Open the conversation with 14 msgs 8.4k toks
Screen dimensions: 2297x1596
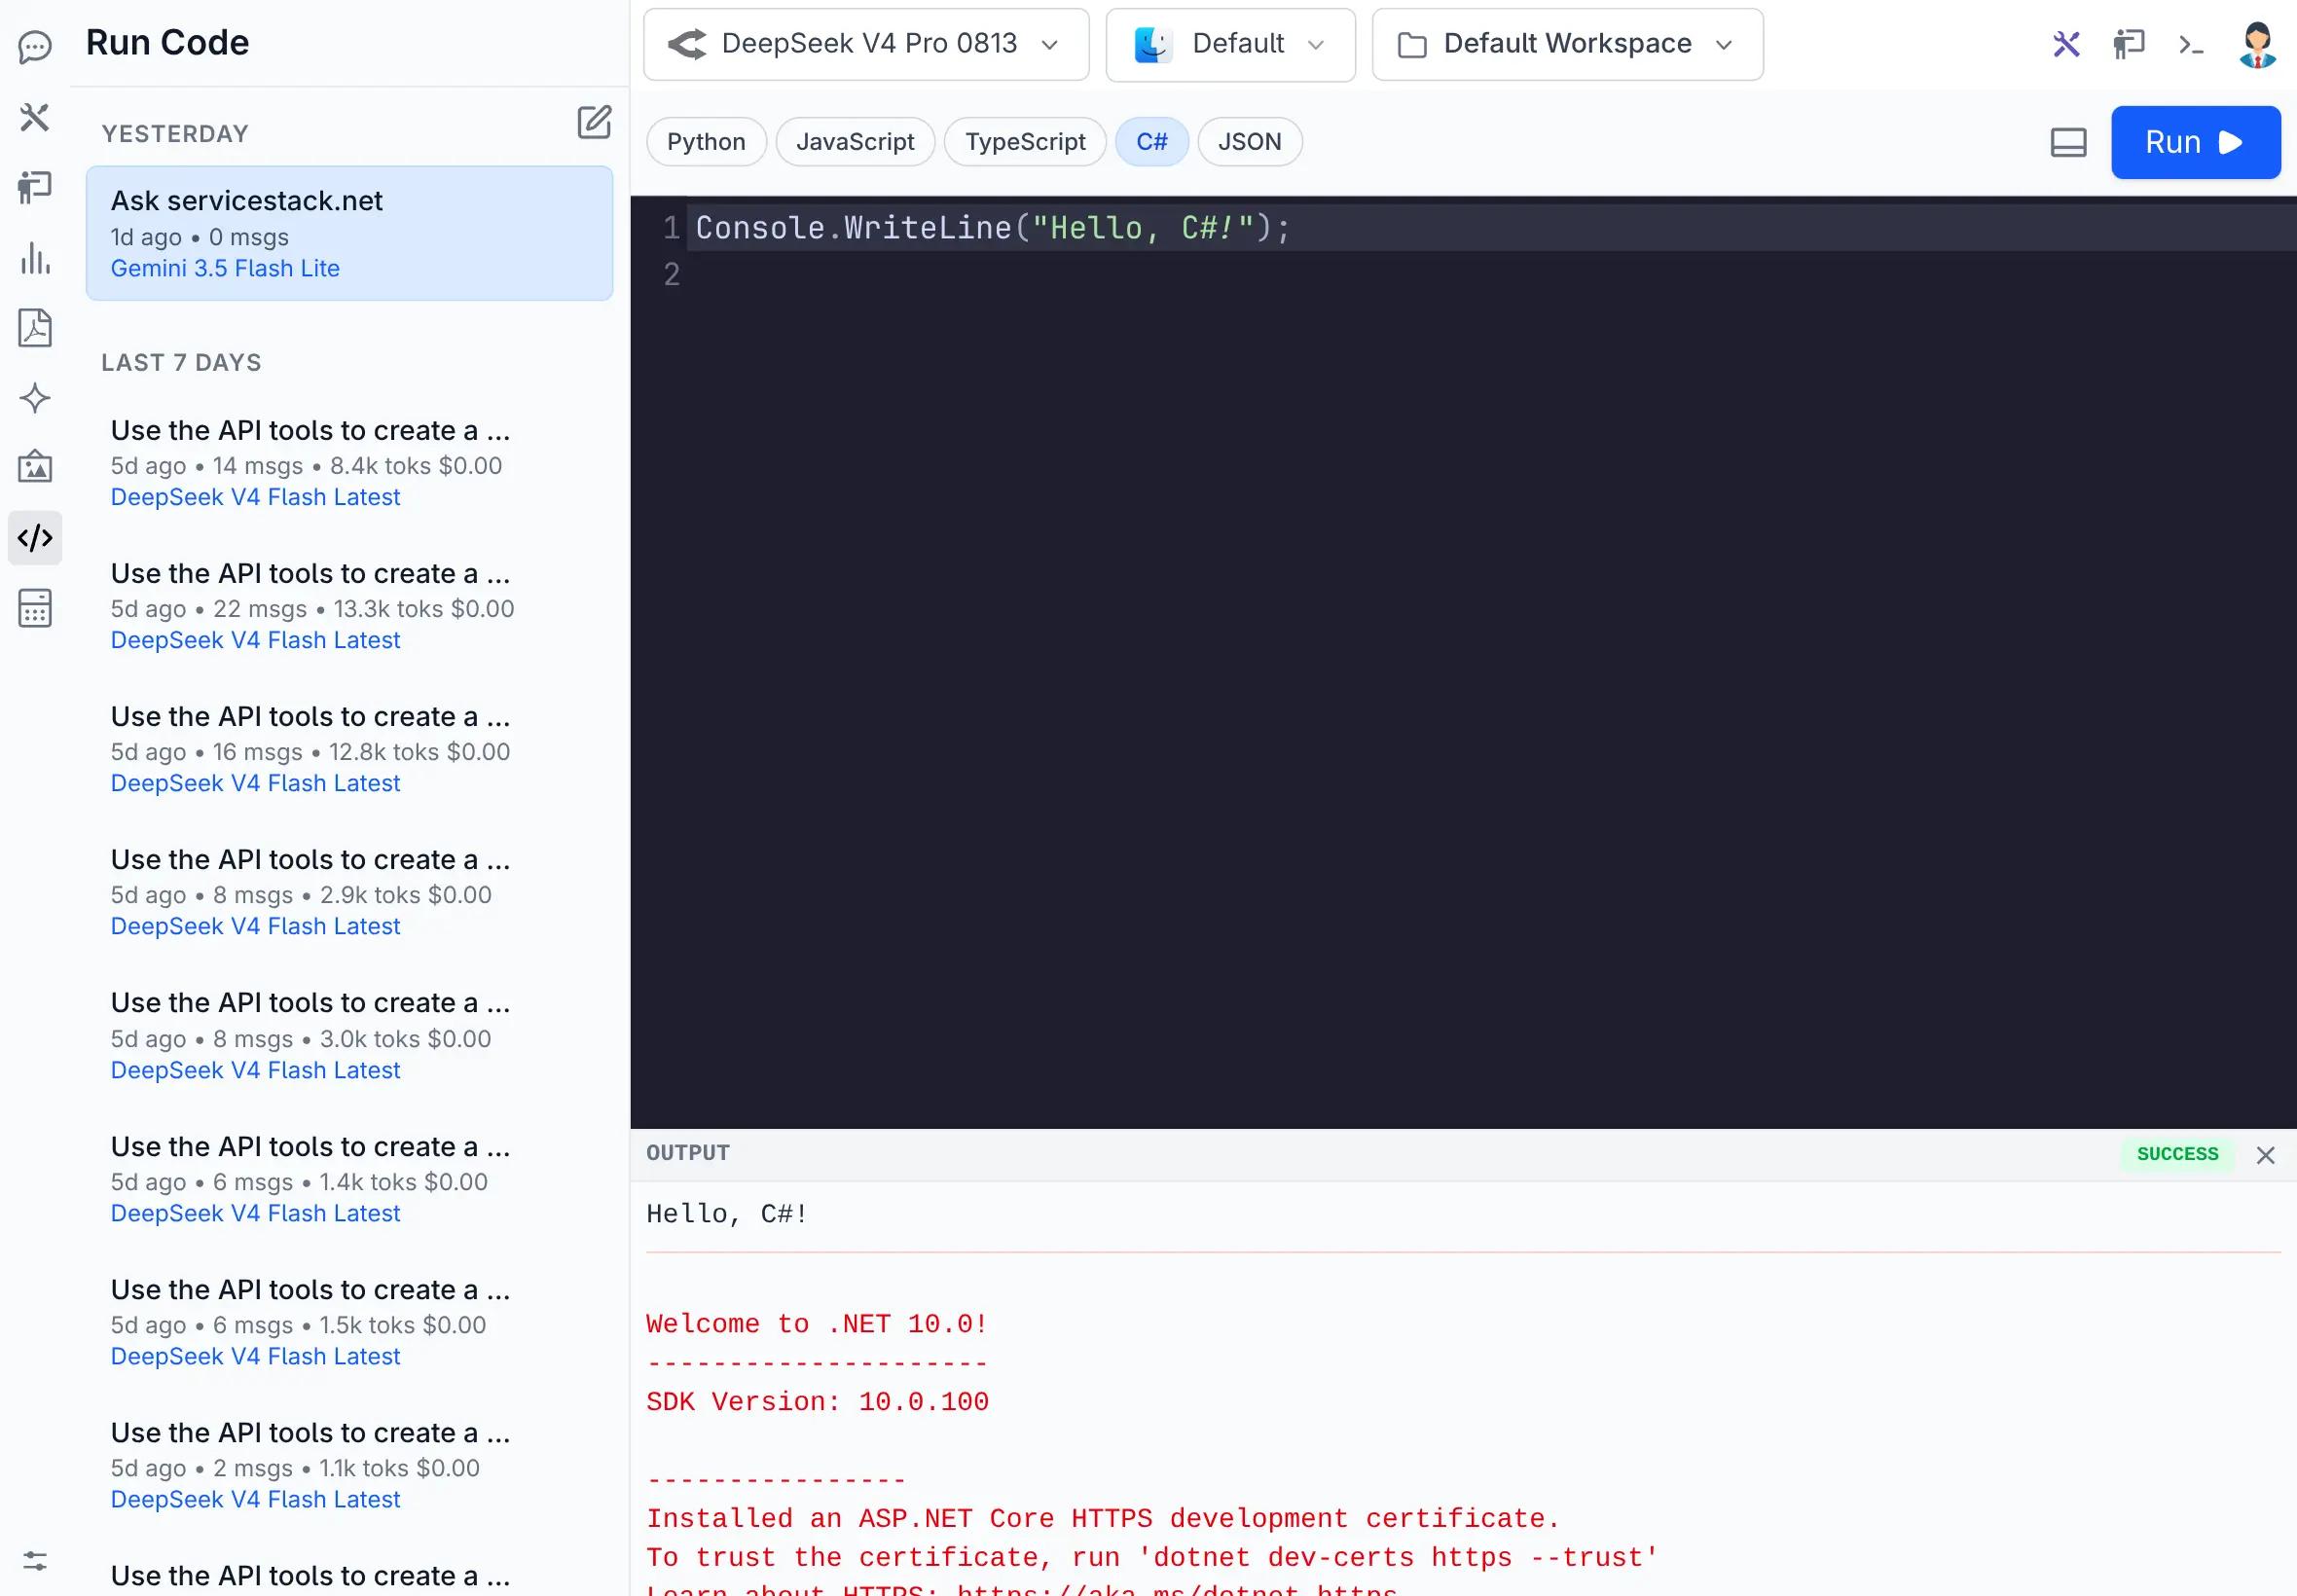tap(349, 463)
